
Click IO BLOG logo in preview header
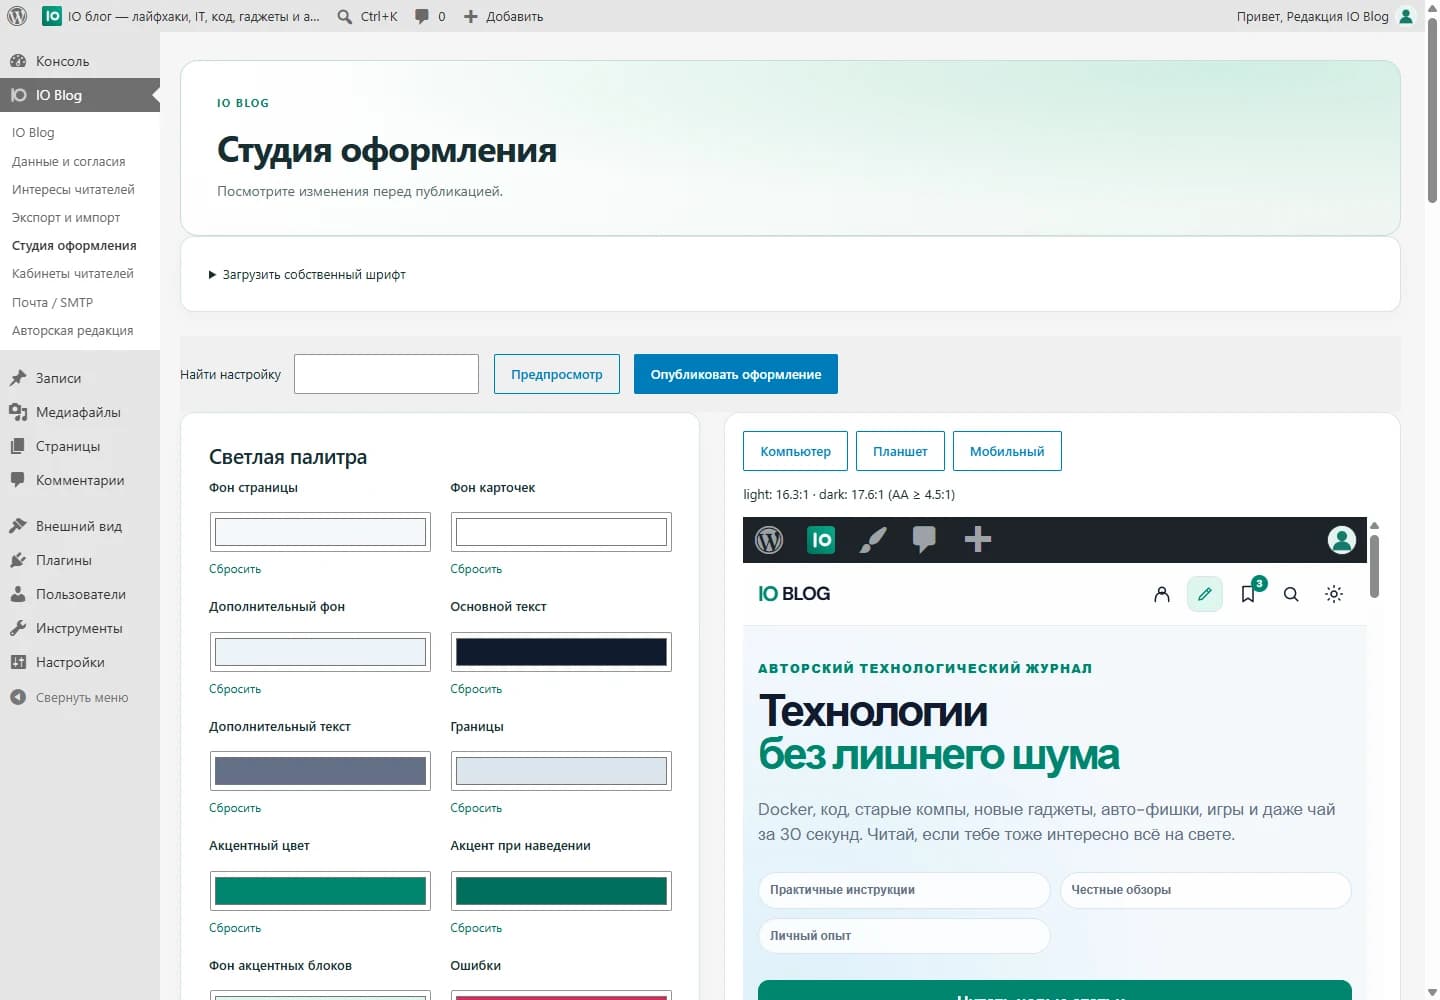(794, 594)
